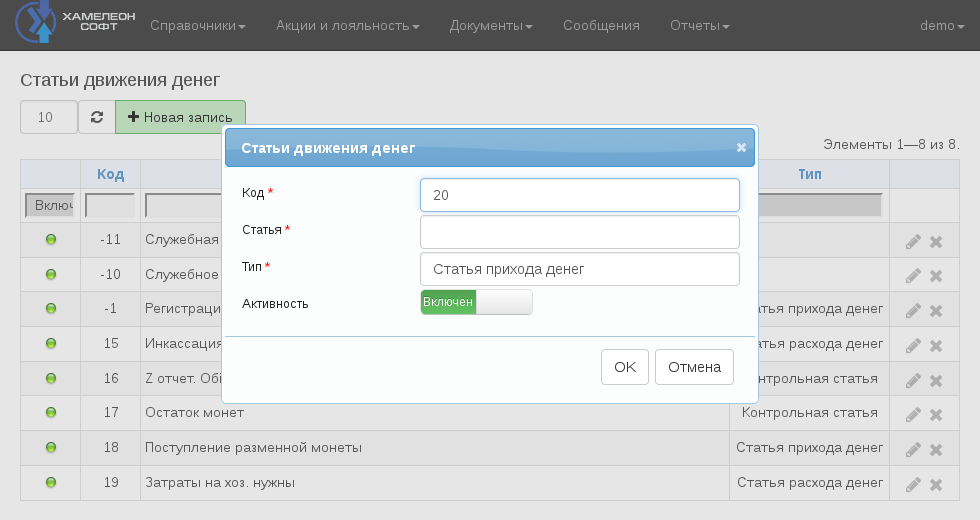Delete the Затраты на хоз. нужны row
Screen dimensions: 980x520
[936, 484]
